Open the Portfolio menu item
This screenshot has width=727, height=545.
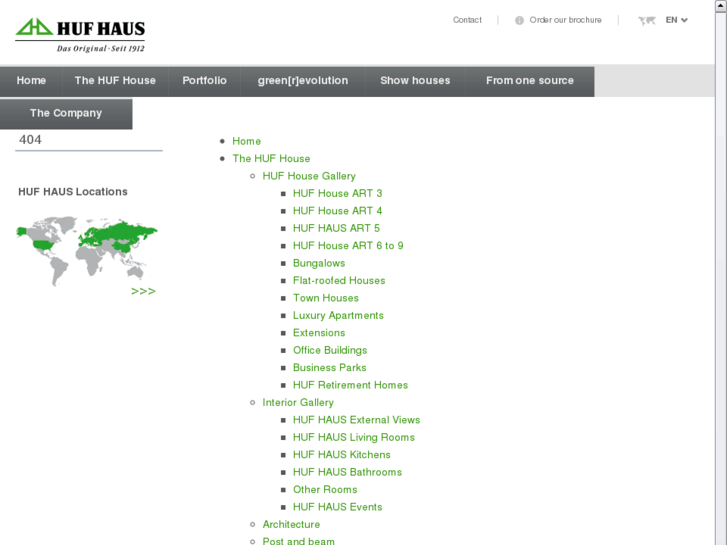(204, 81)
